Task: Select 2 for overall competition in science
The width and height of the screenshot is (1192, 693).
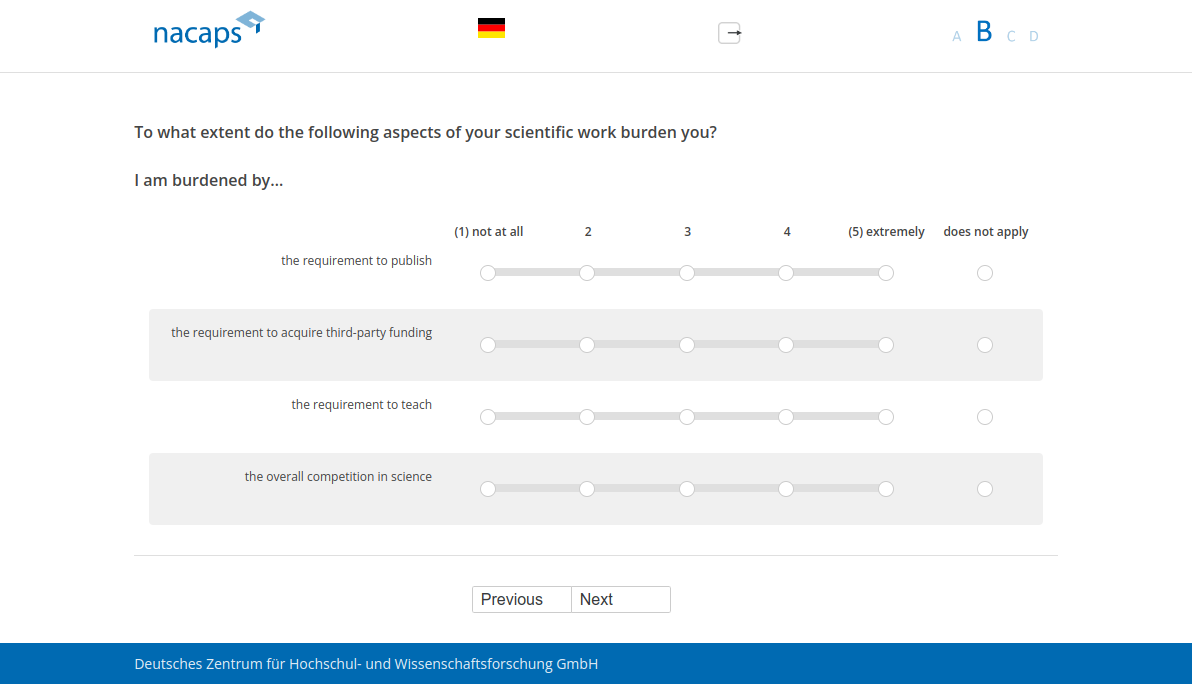Action: pos(587,489)
